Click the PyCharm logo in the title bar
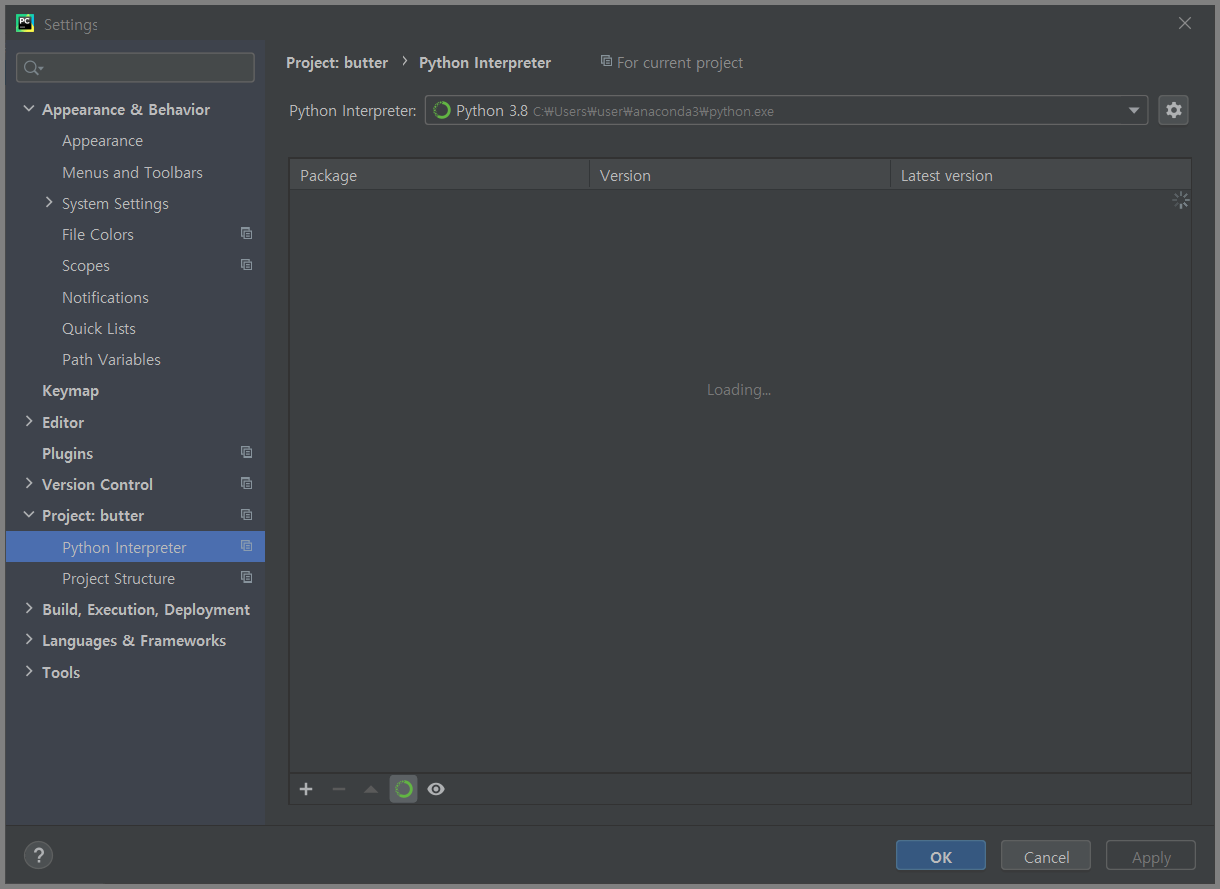This screenshot has width=1220, height=889. (x=25, y=23)
